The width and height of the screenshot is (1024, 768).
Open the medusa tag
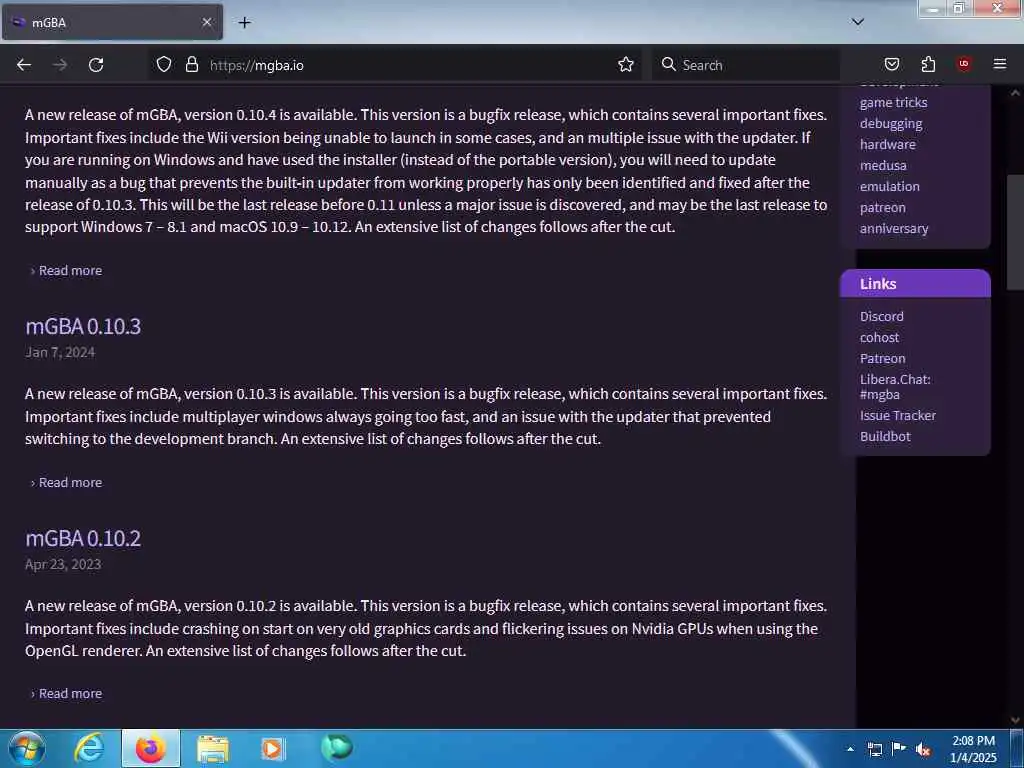(x=883, y=165)
